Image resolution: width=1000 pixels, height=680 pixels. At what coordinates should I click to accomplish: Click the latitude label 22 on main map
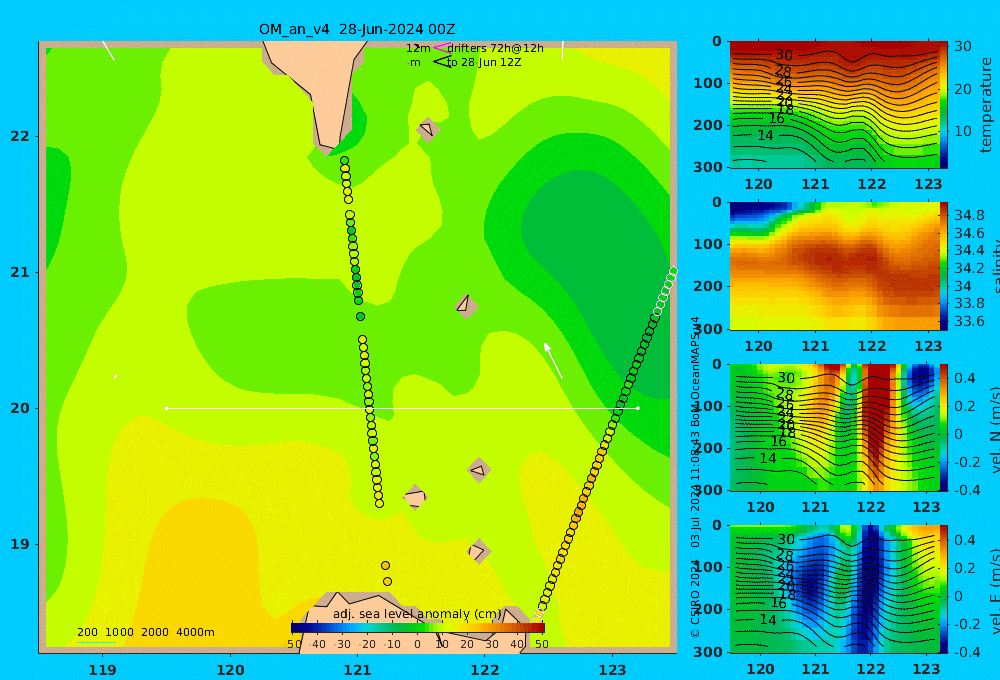click(x=20, y=136)
